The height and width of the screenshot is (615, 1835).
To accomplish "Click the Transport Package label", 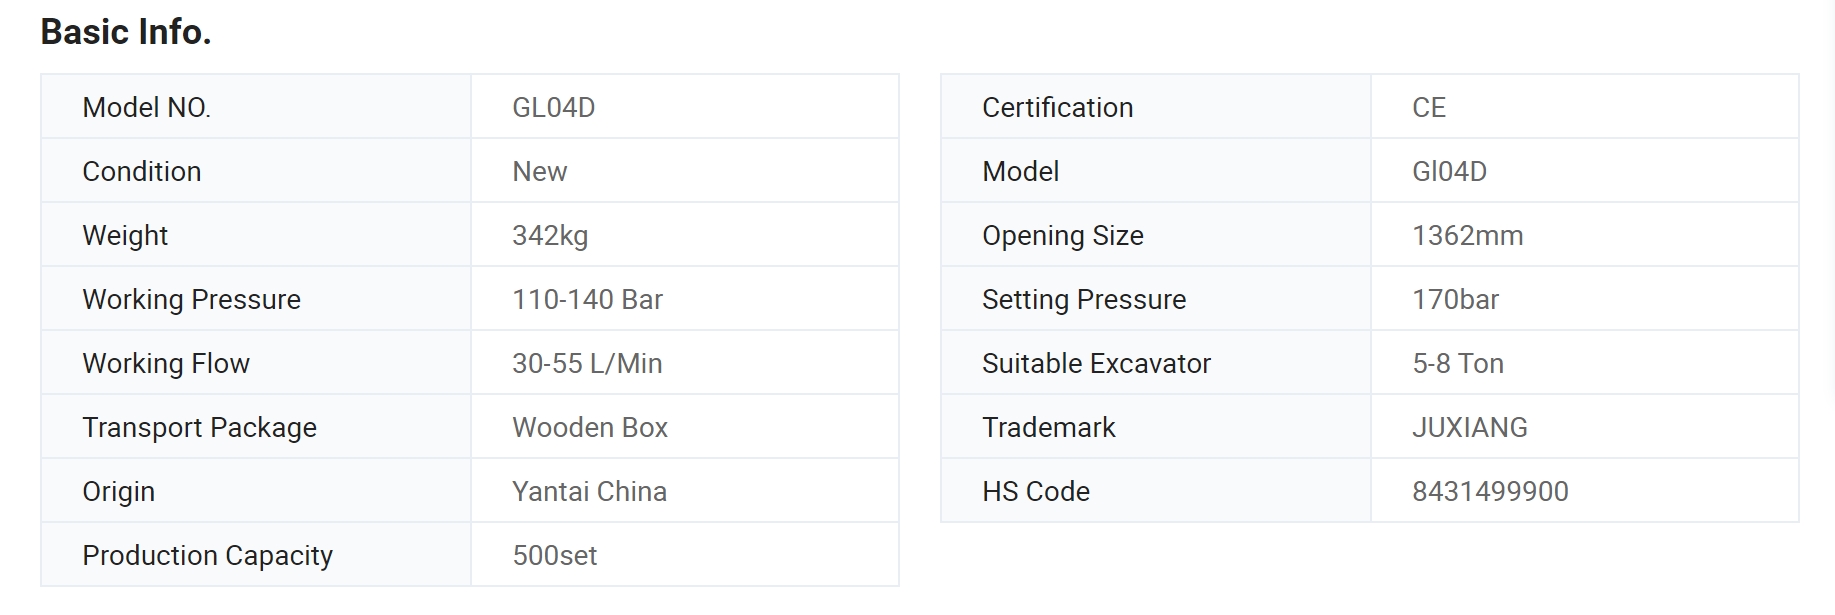I will (199, 427).
